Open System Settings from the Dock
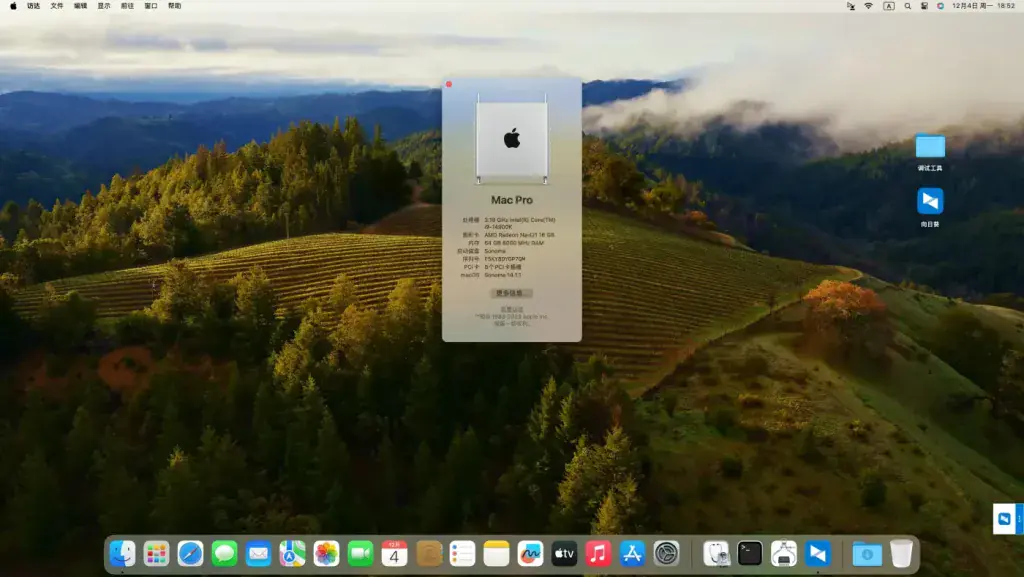This screenshot has height=577, width=1024. 666,554
